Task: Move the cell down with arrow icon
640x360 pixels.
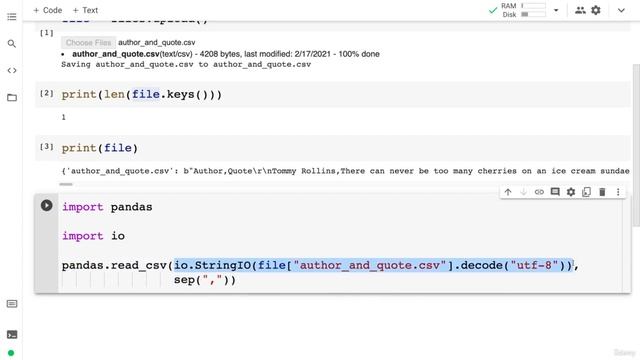Action: point(523,192)
